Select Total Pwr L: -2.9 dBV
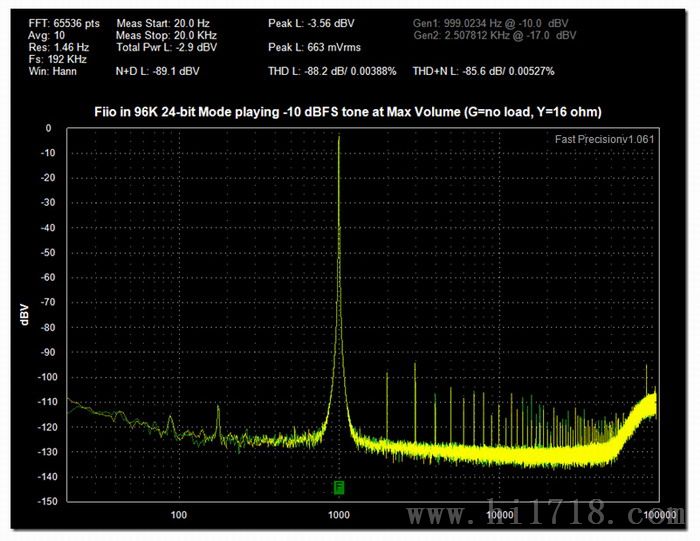The image size is (700, 541). [x=167, y=47]
